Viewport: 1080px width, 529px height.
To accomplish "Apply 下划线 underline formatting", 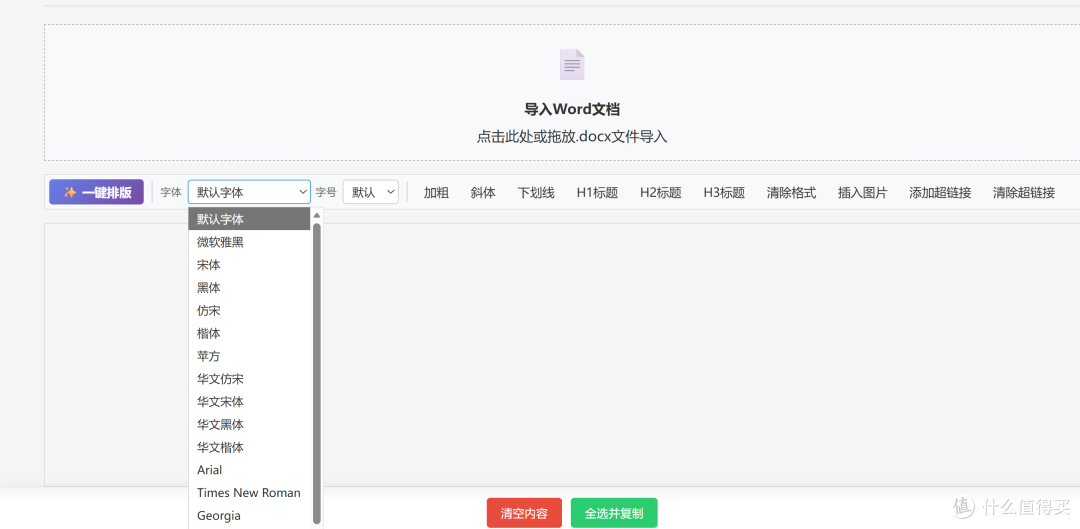I will (x=536, y=193).
